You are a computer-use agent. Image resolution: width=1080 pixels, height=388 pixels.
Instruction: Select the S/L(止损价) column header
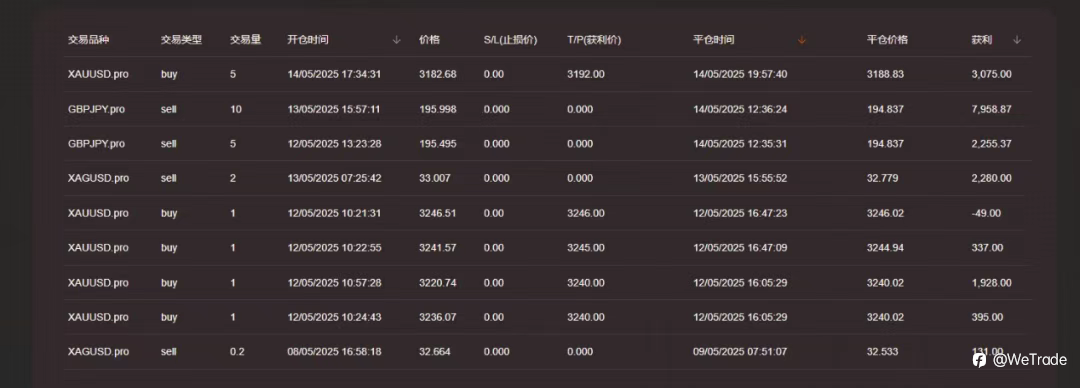pyautogui.click(x=510, y=40)
